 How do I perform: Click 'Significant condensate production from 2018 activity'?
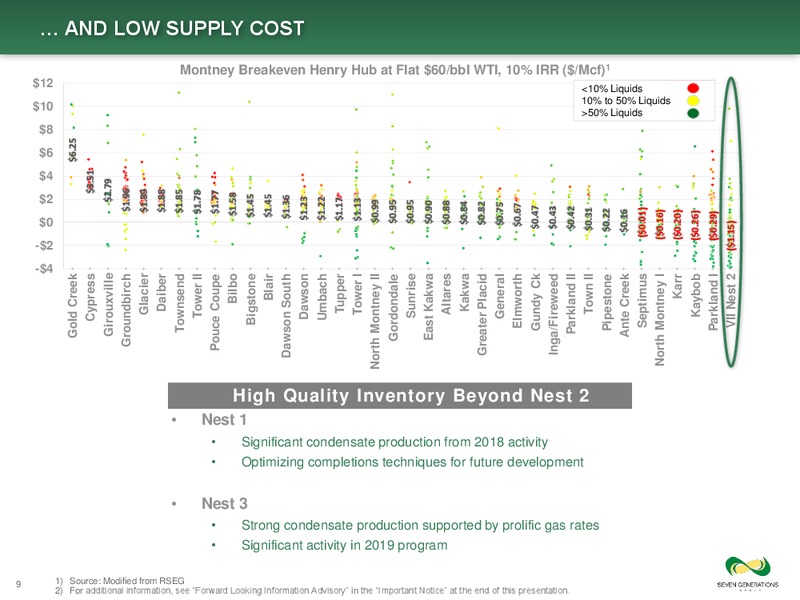pos(394,442)
